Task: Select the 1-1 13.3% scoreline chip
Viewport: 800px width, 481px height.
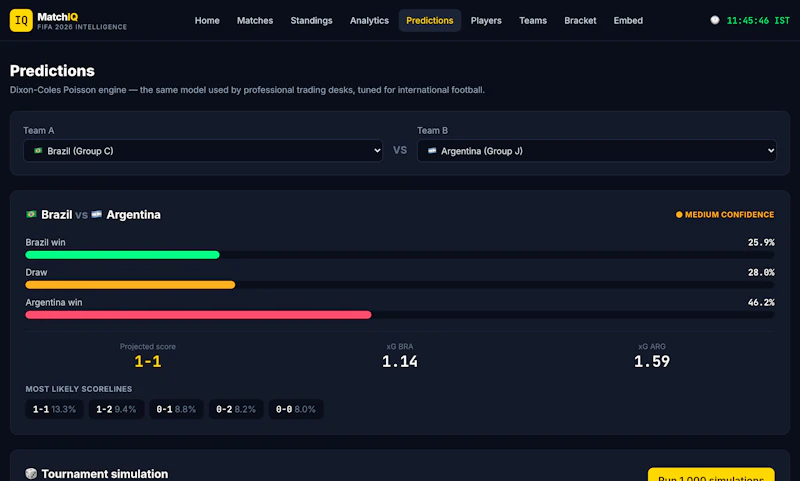Action: coord(54,409)
